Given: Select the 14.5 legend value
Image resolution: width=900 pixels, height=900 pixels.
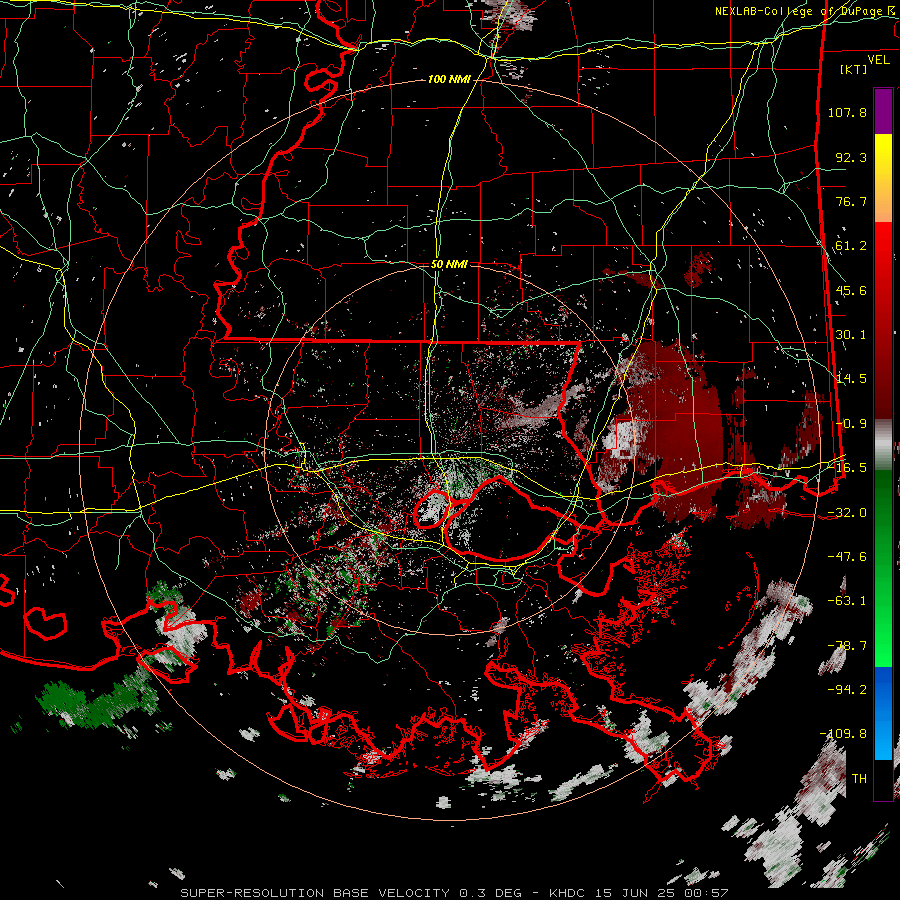Looking at the screenshot, I should click(x=851, y=379).
